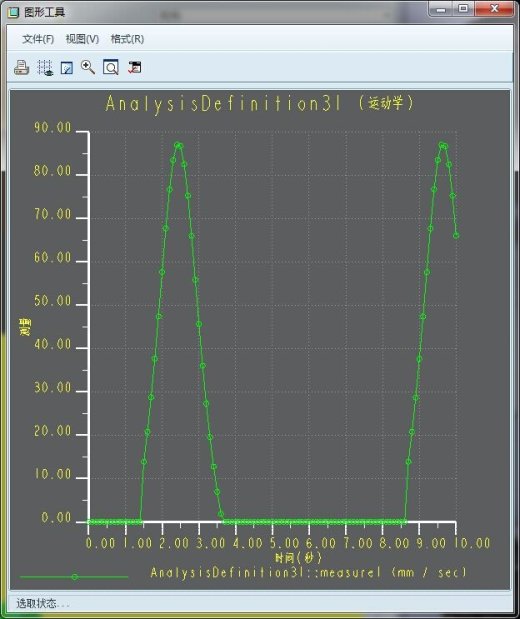Click the 0.00 x-axis tick label

point(101,543)
